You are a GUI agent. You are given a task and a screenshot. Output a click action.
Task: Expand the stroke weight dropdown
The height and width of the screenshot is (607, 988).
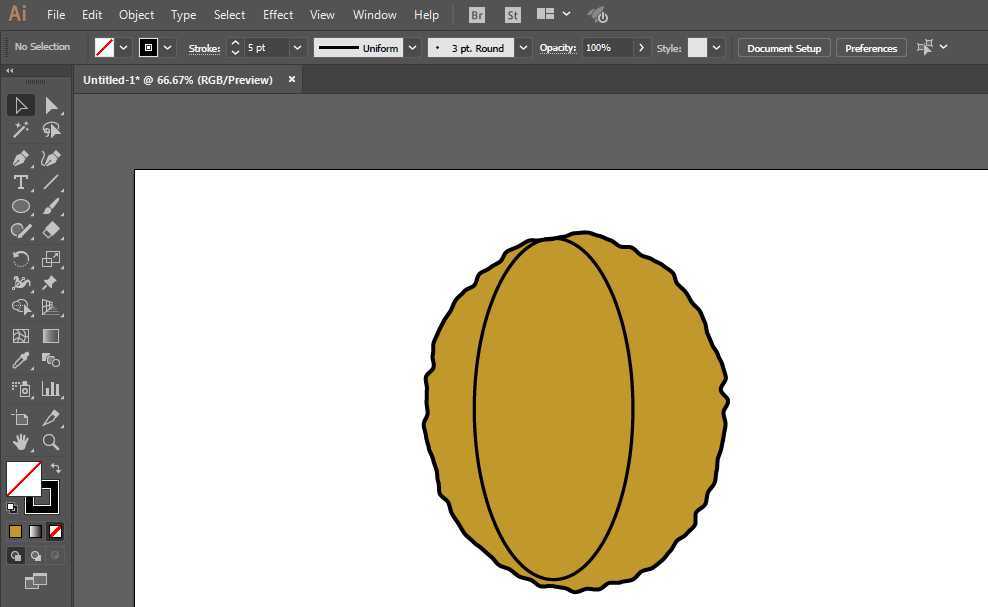click(297, 47)
